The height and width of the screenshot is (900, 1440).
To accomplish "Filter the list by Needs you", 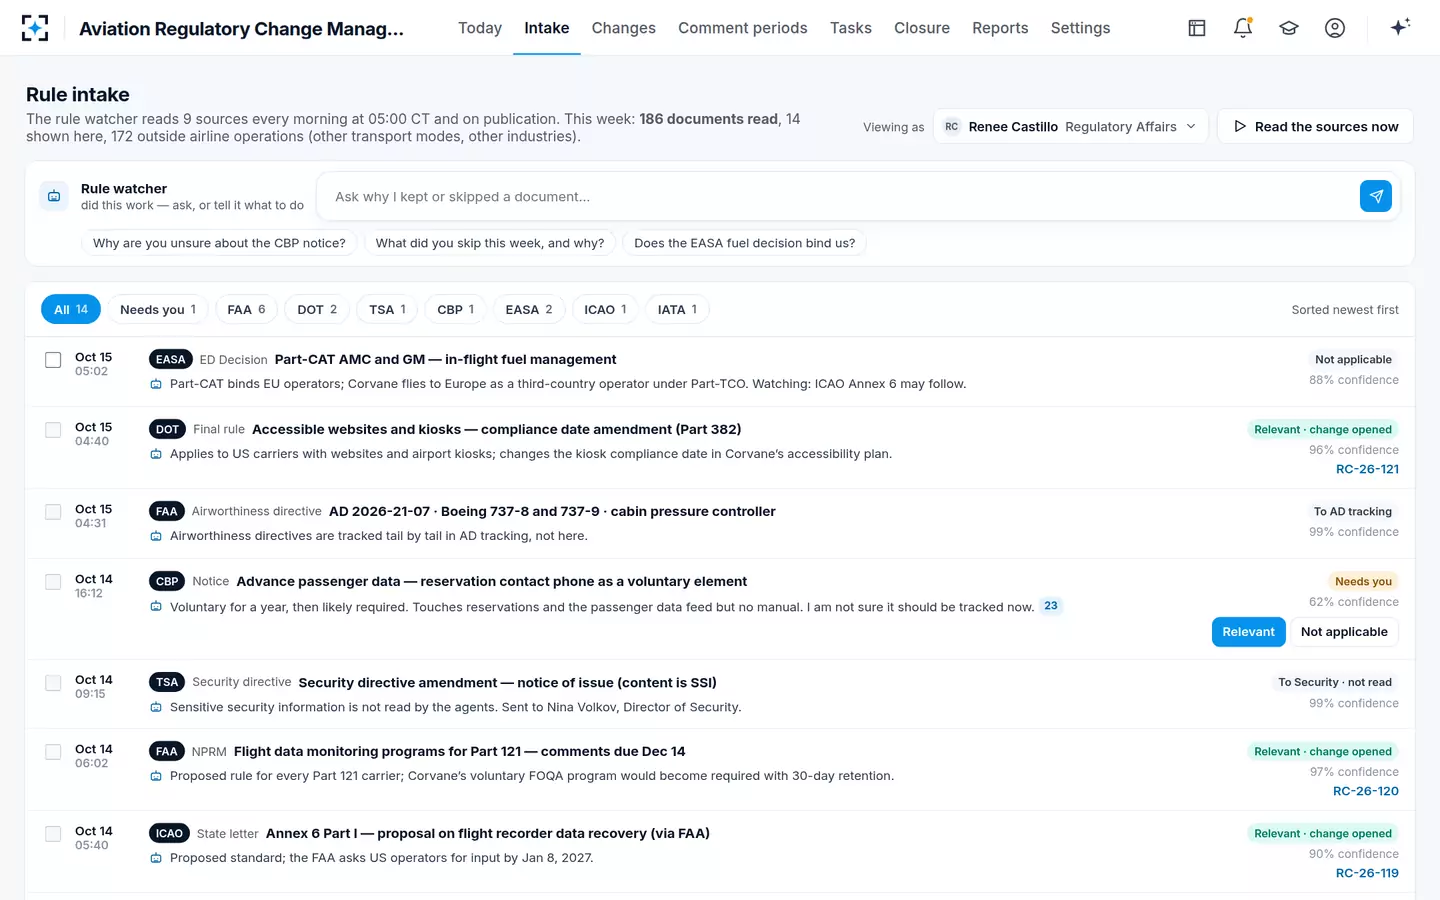I will tap(158, 310).
